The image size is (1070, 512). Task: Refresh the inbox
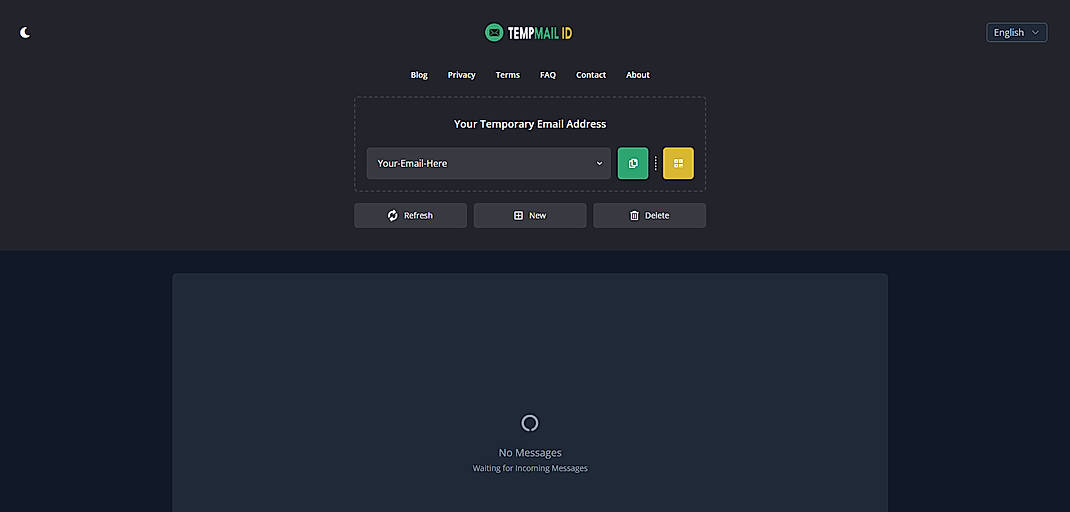(x=410, y=216)
